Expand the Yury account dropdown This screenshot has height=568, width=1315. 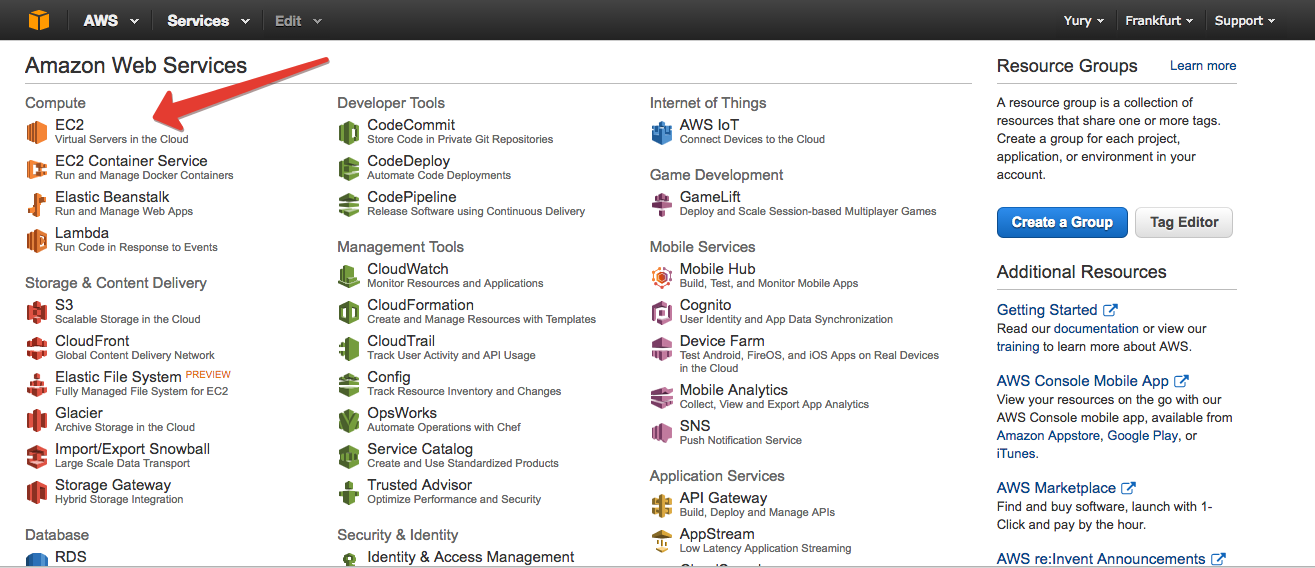click(x=1084, y=20)
